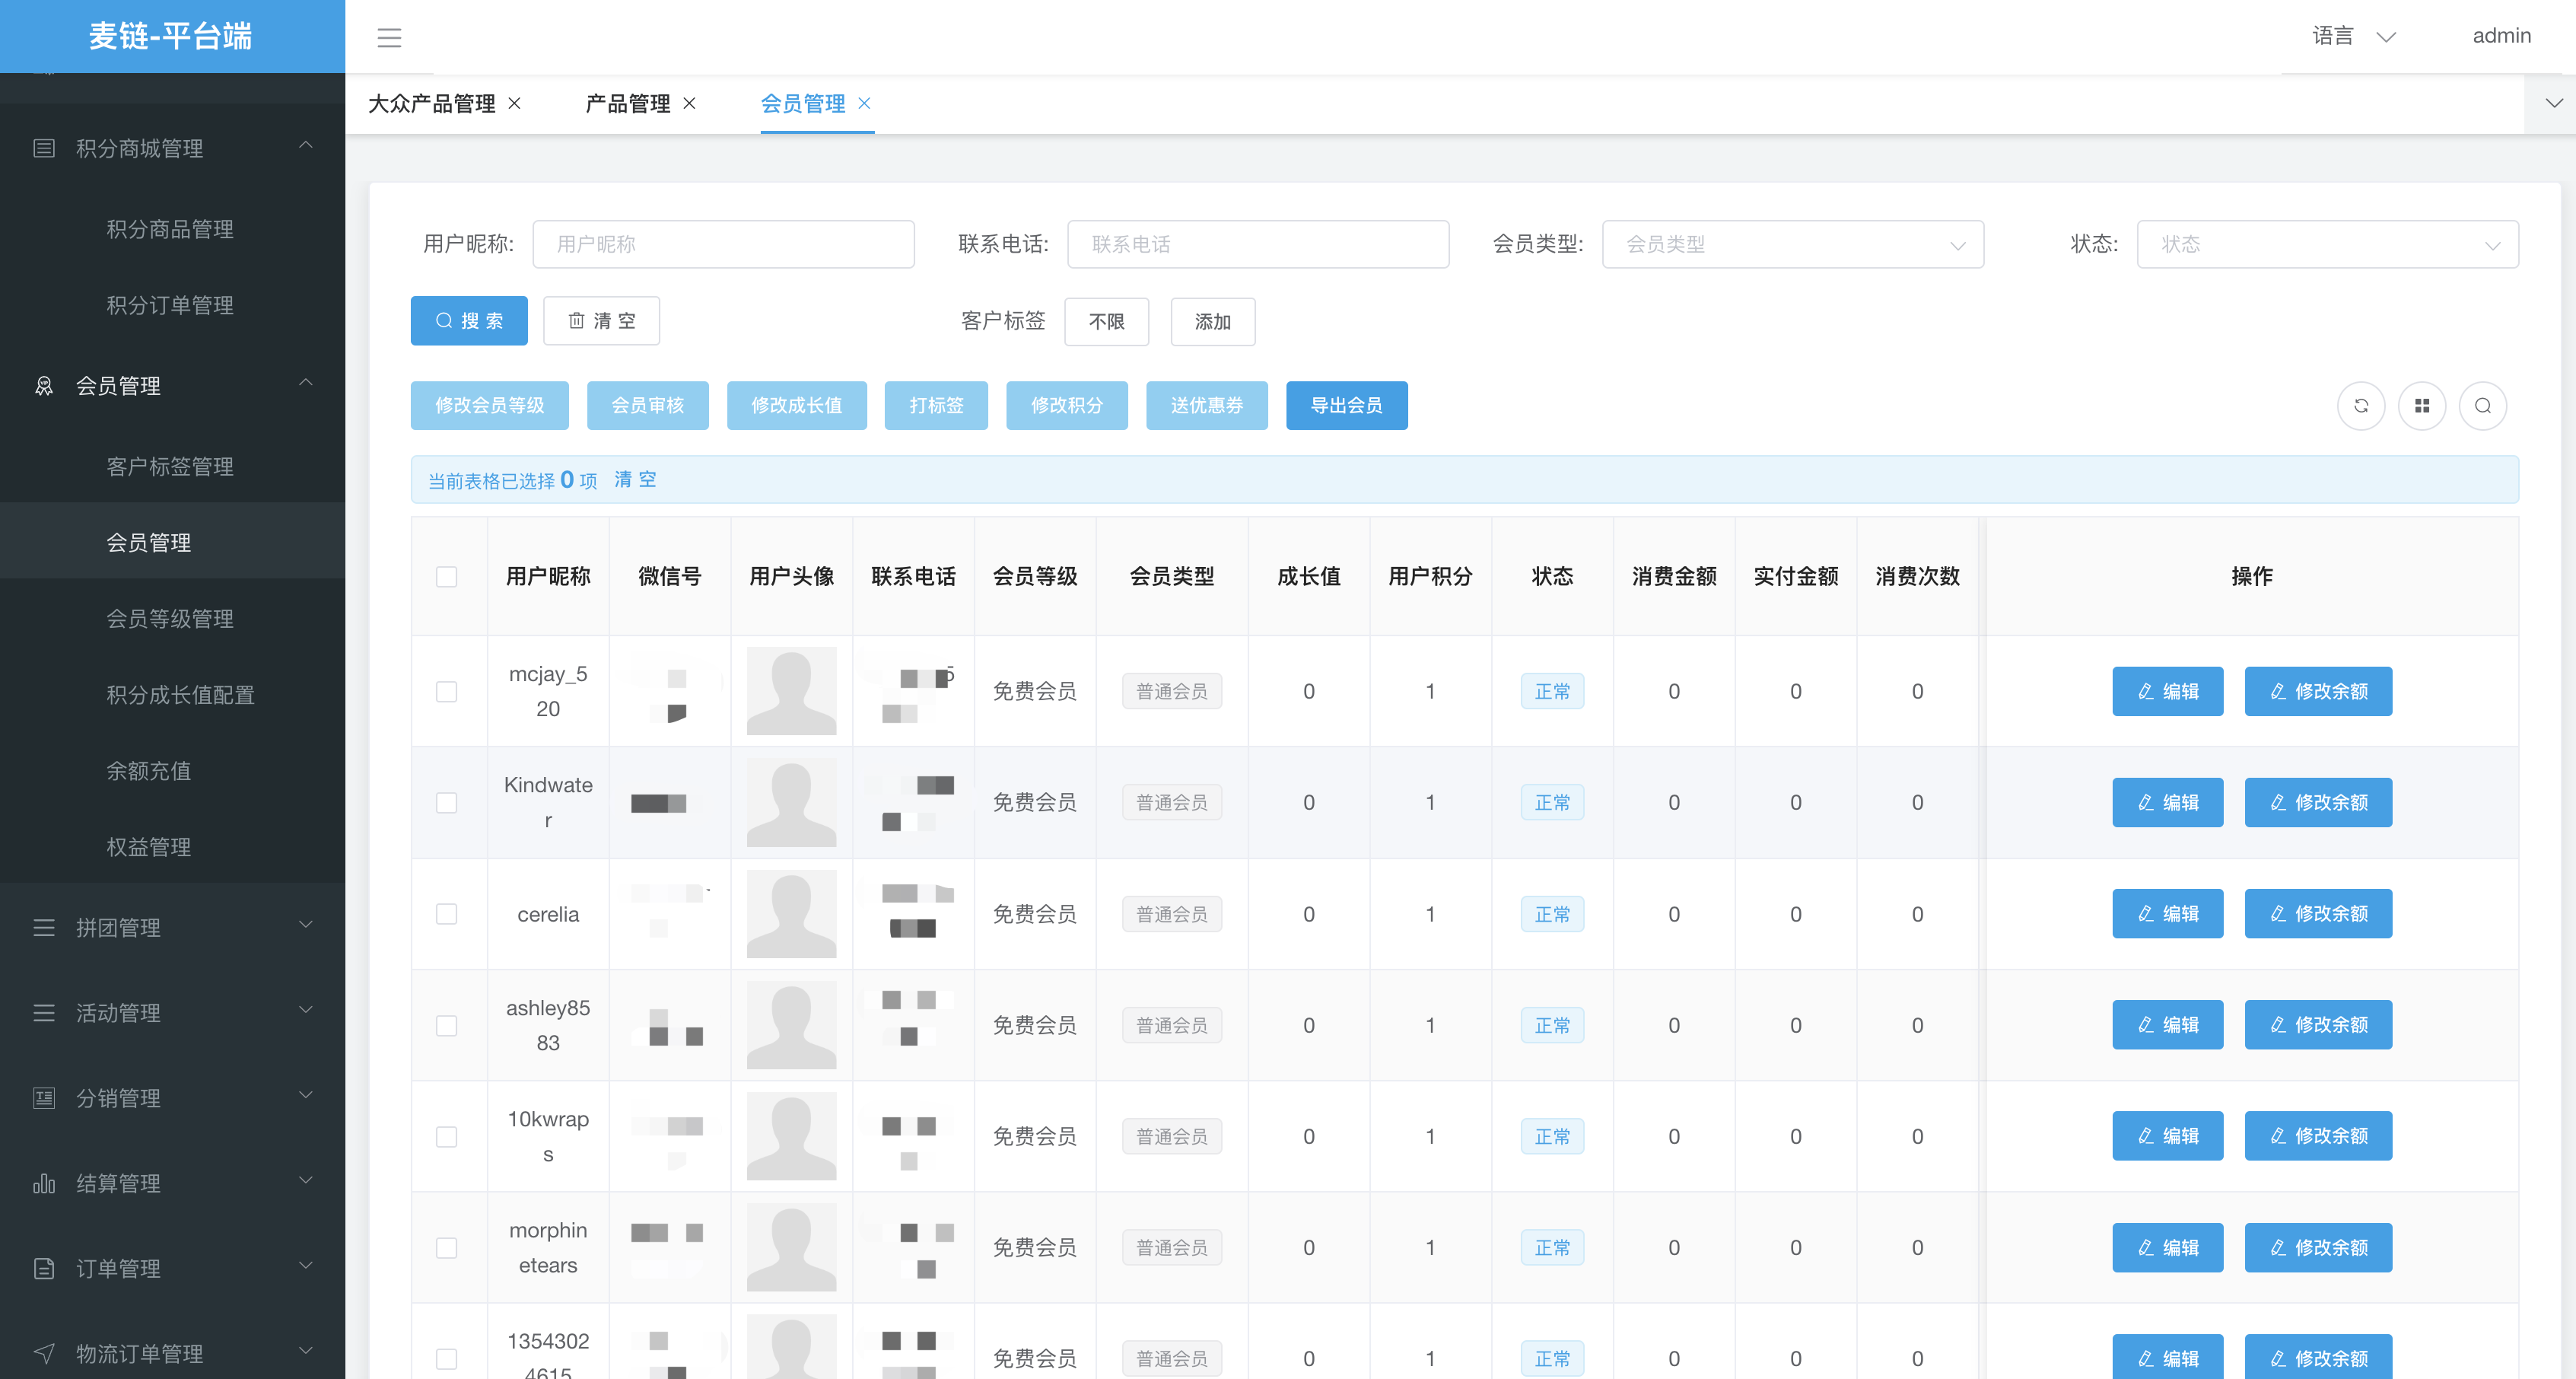Collapse the 积分商城管理 menu group
This screenshot has width=2576, height=1379.
click(306, 146)
